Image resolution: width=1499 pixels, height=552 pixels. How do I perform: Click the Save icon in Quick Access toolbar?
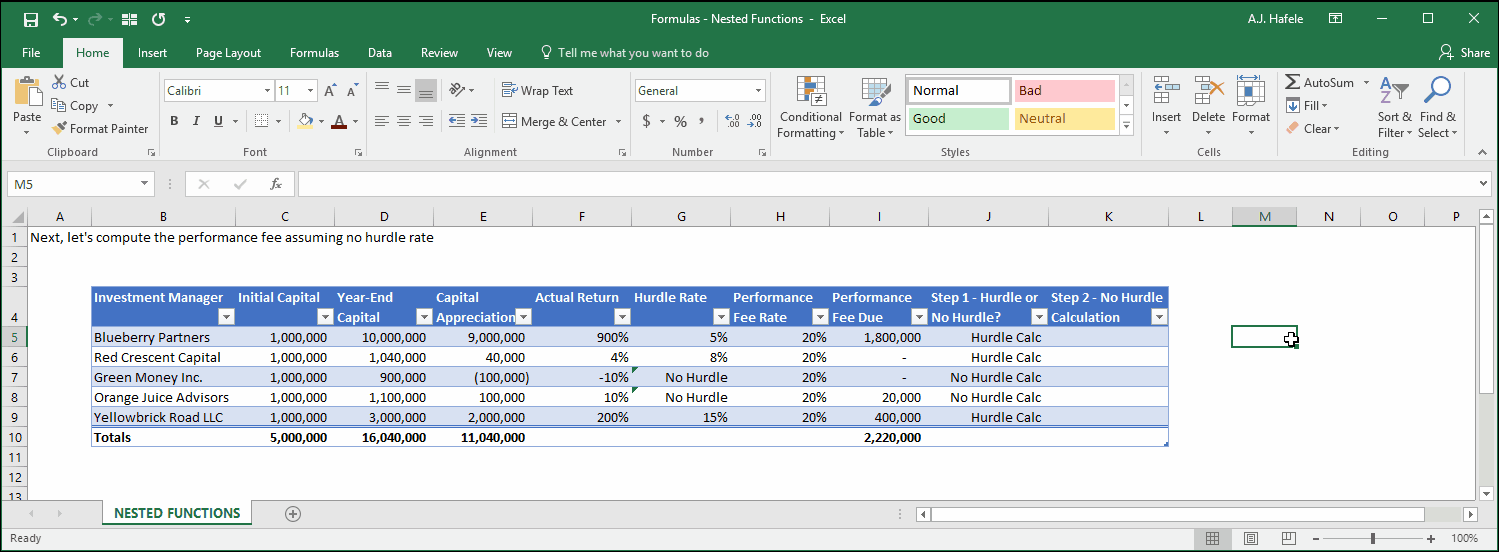click(x=30, y=19)
